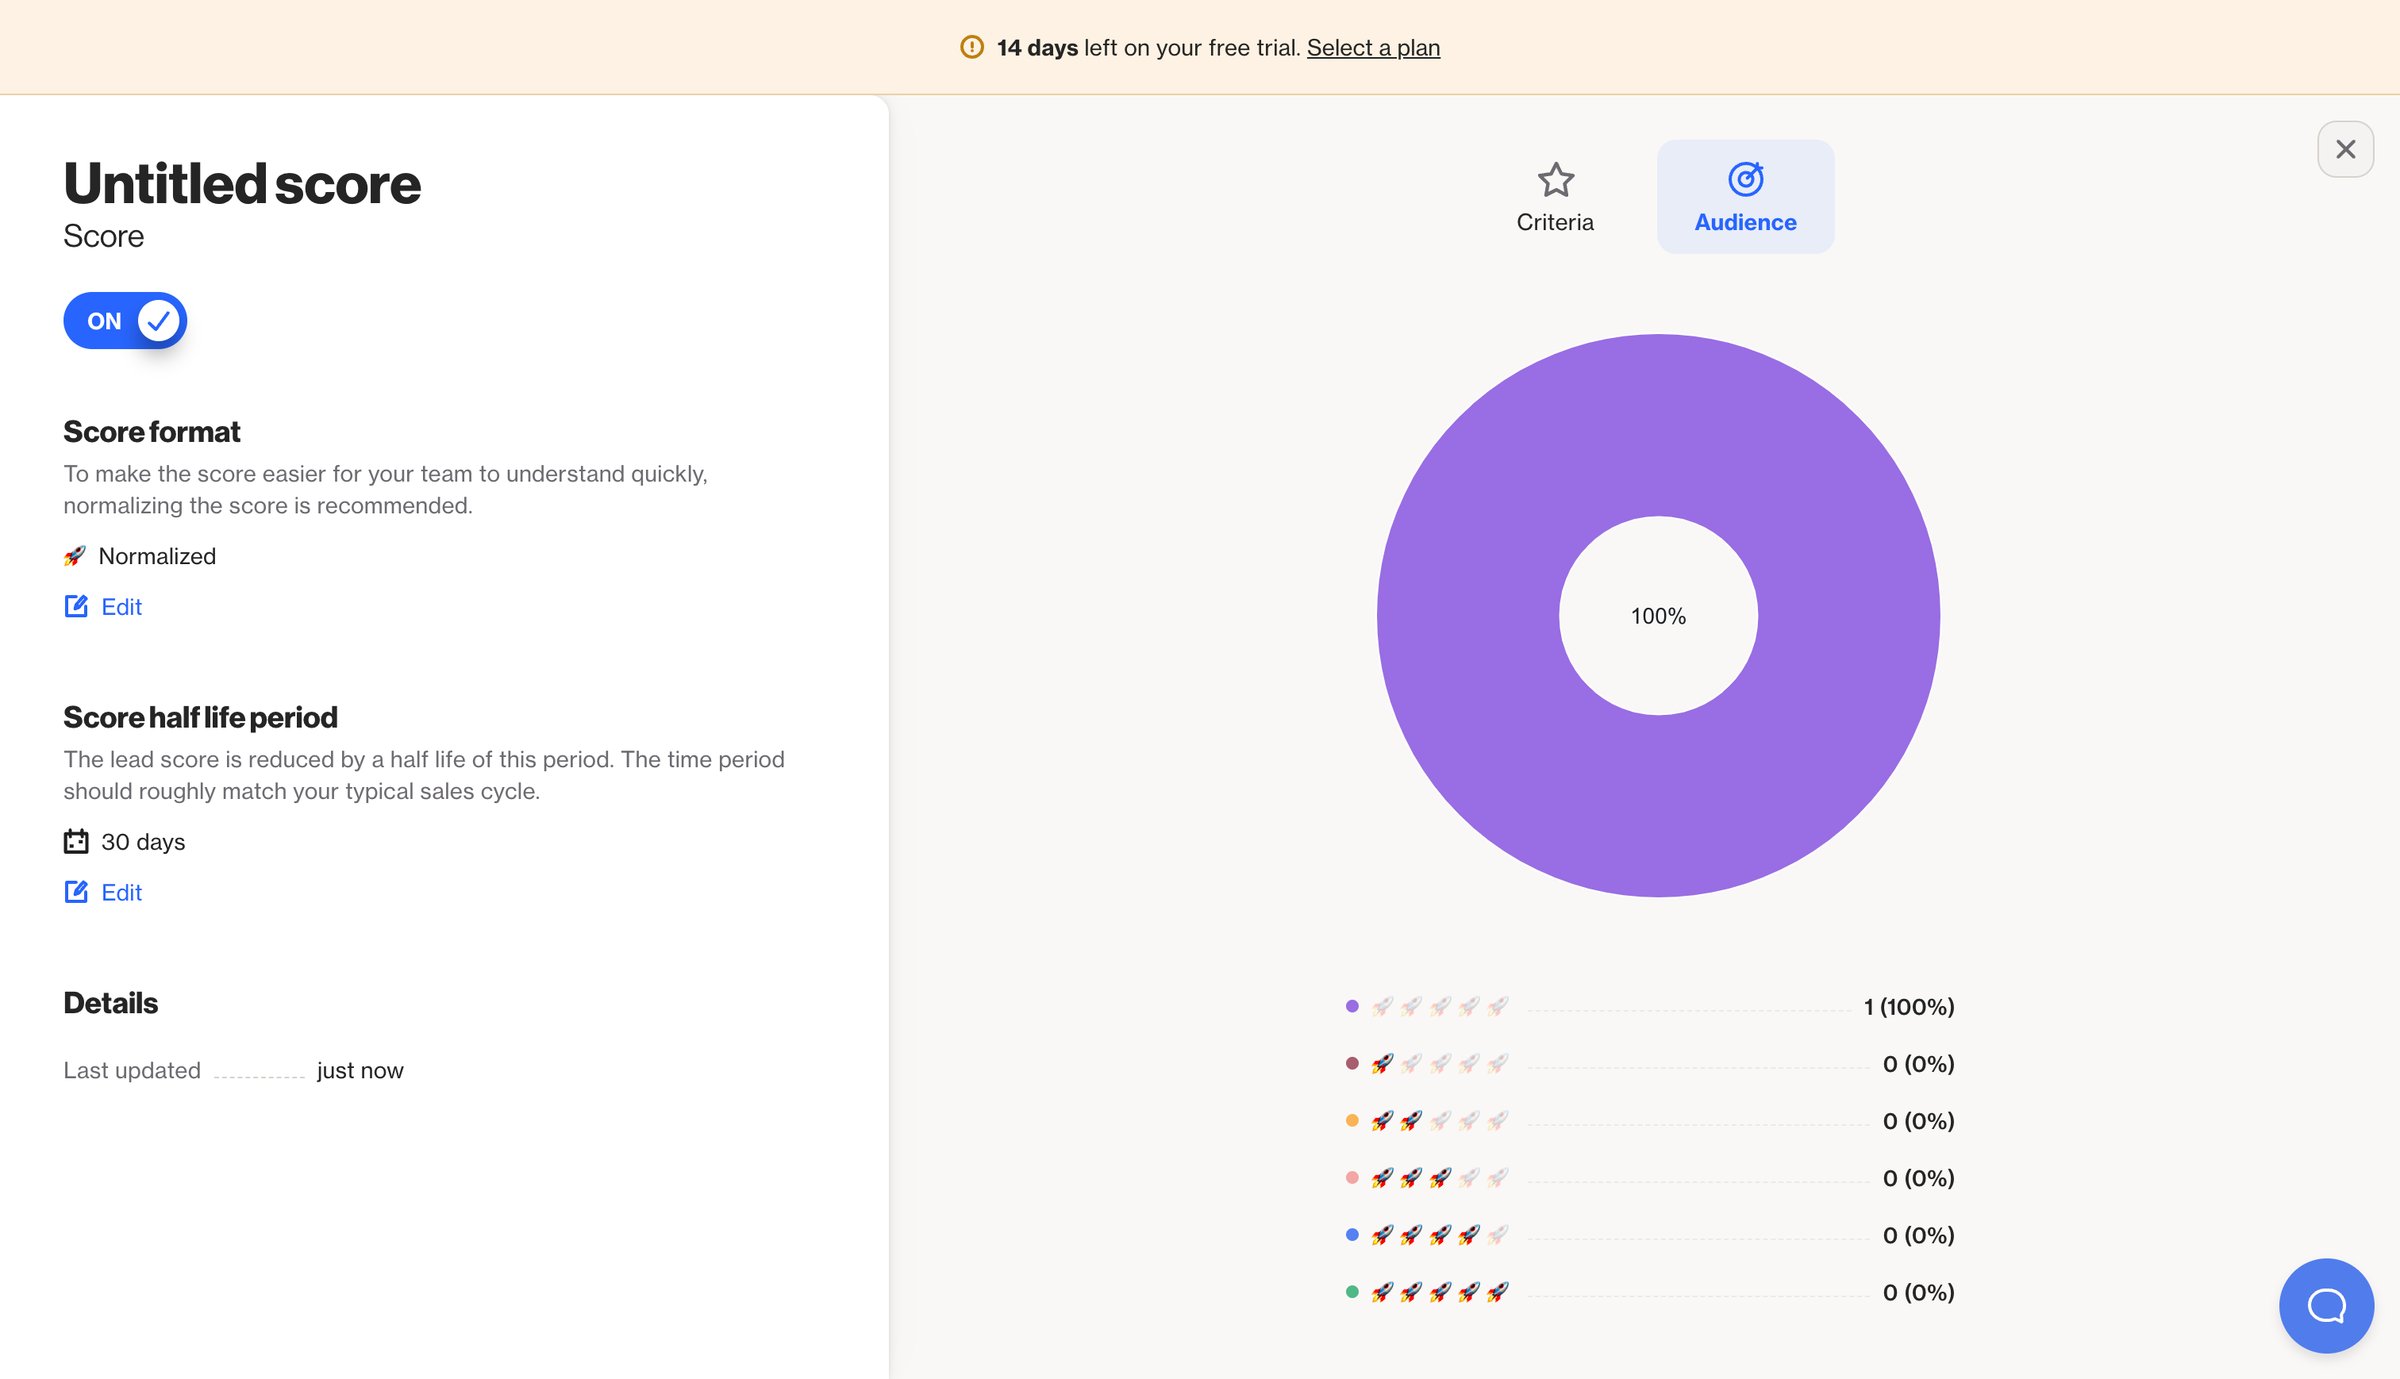The width and height of the screenshot is (2400, 1379).
Task: Click the just now last updated value
Action: click(x=360, y=1070)
